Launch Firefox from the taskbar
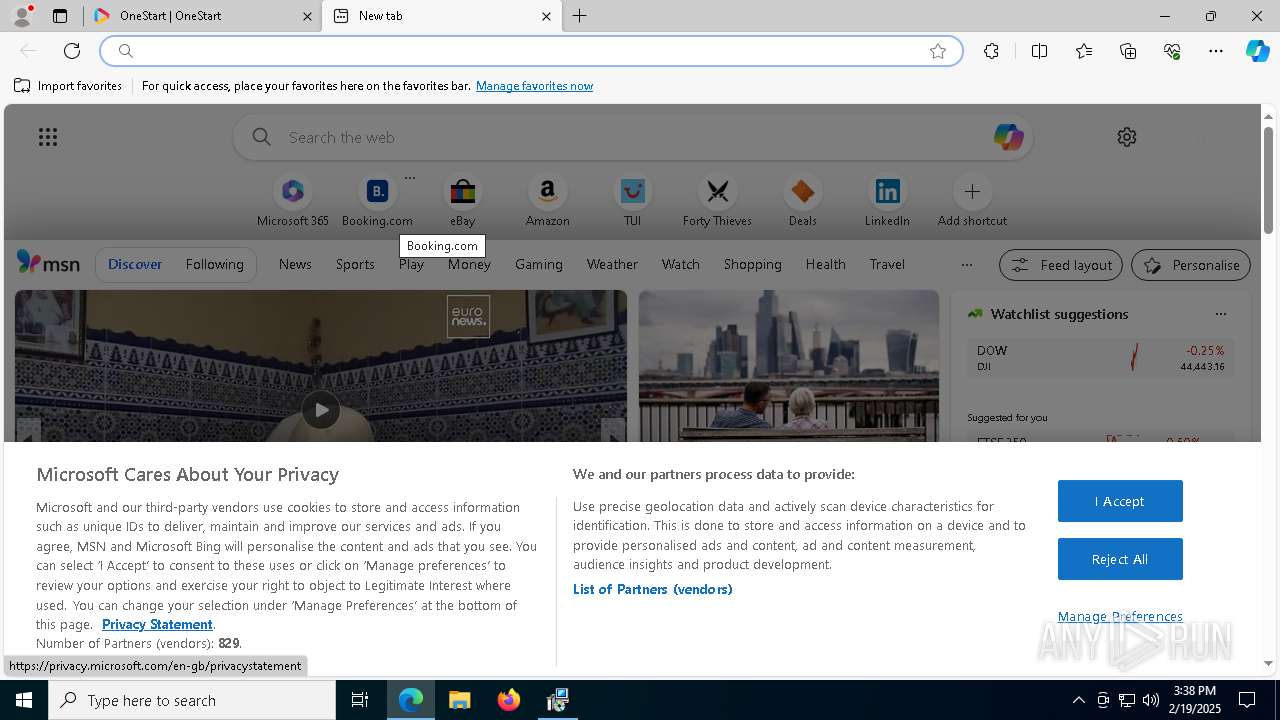Image resolution: width=1280 pixels, height=720 pixels. (509, 700)
